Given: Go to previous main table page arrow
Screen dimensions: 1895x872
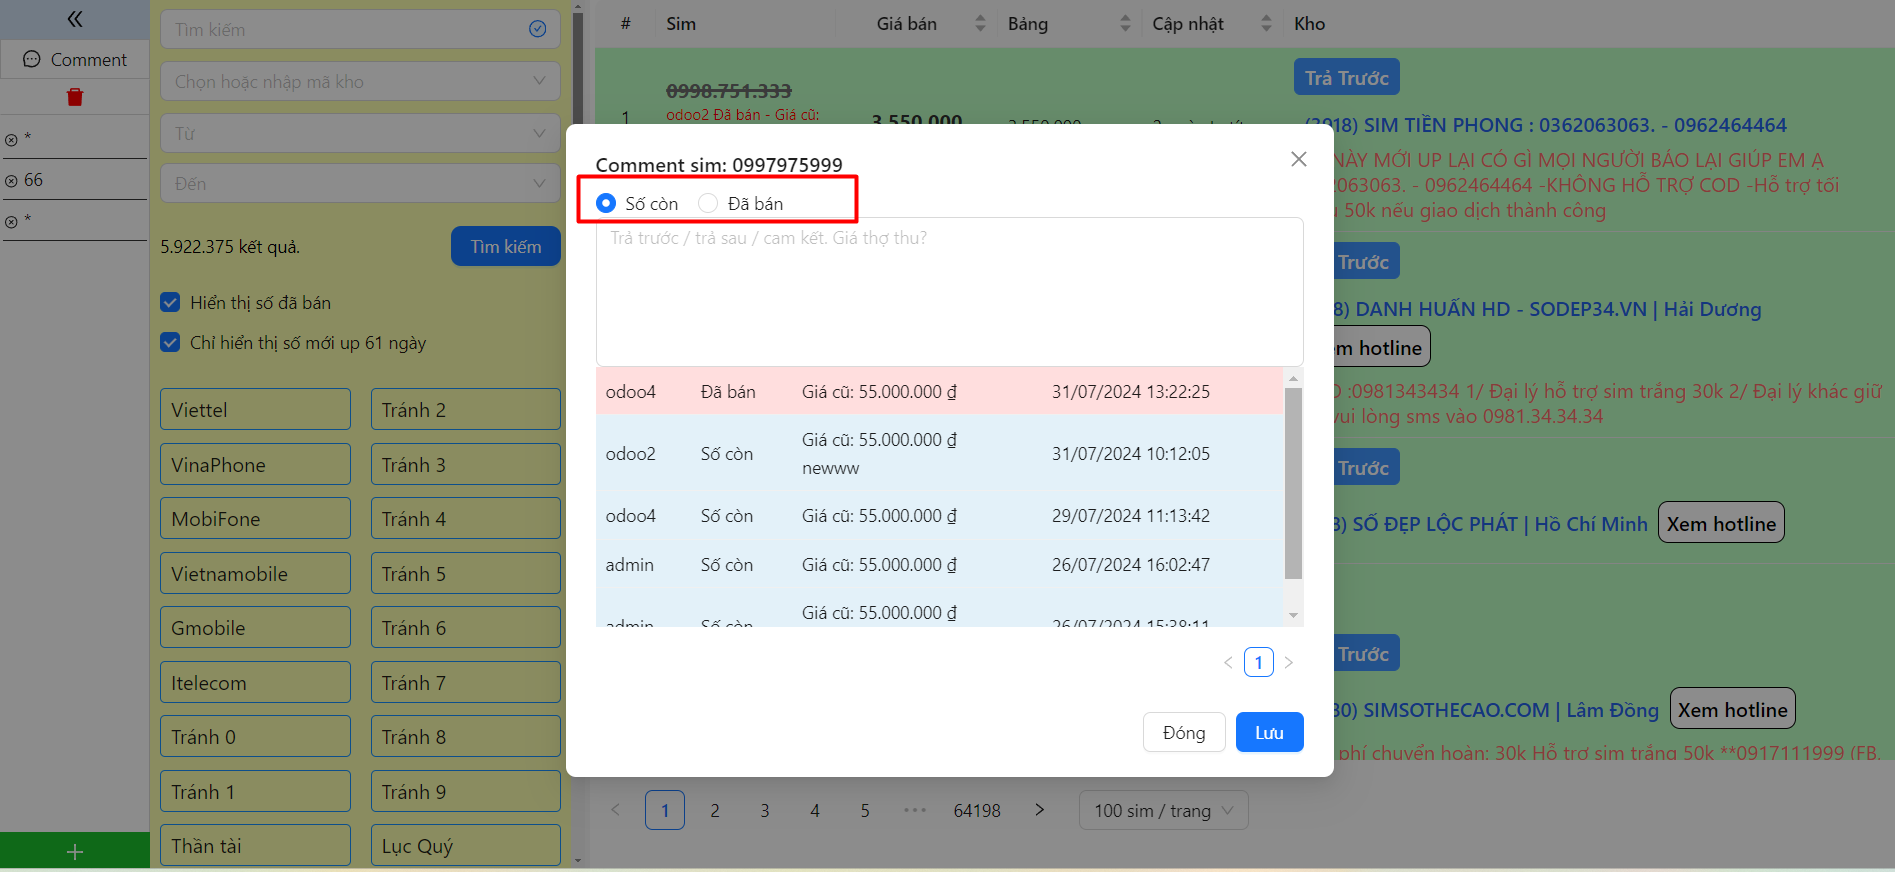Looking at the screenshot, I should tap(615, 810).
